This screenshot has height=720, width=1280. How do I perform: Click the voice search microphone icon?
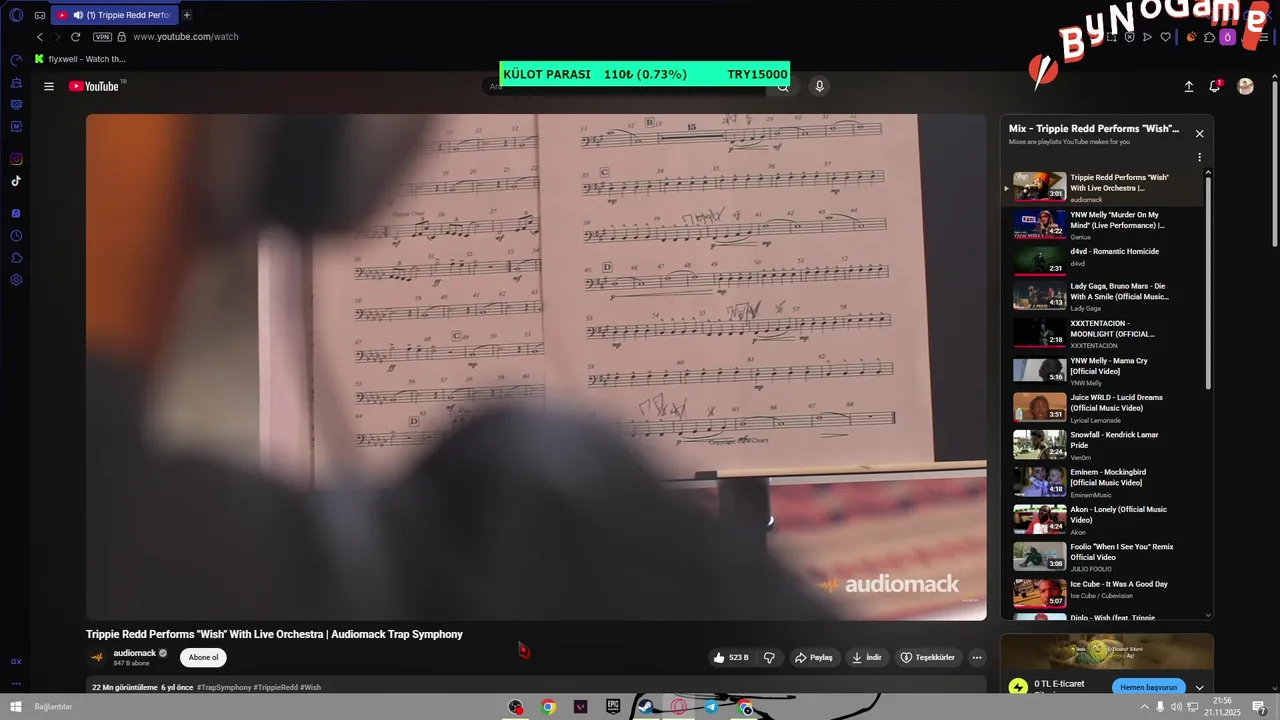pyautogui.click(x=819, y=86)
